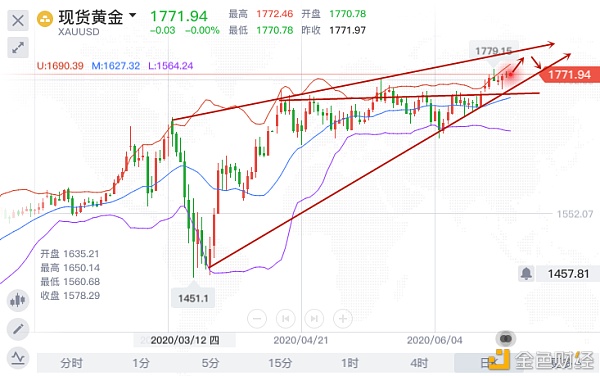Viewport: 600px width, 376px height.
Task: Select the pencil drawing tool
Action: [x=18, y=329]
